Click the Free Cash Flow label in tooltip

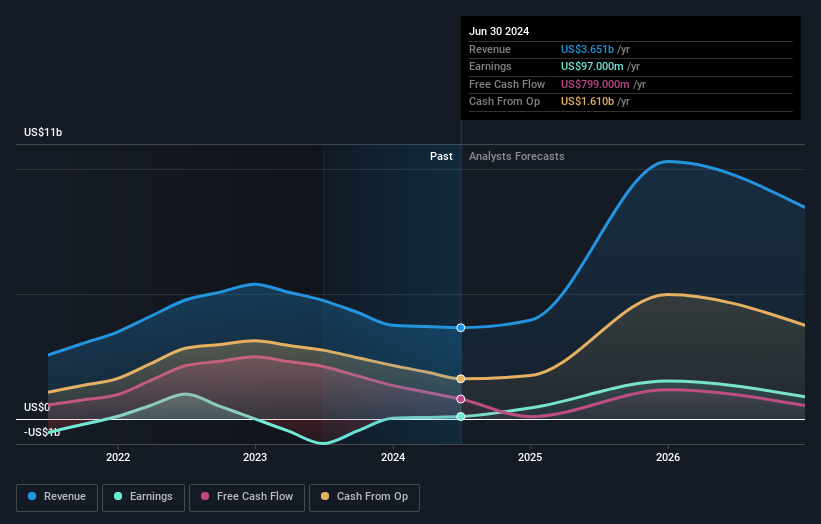click(507, 84)
